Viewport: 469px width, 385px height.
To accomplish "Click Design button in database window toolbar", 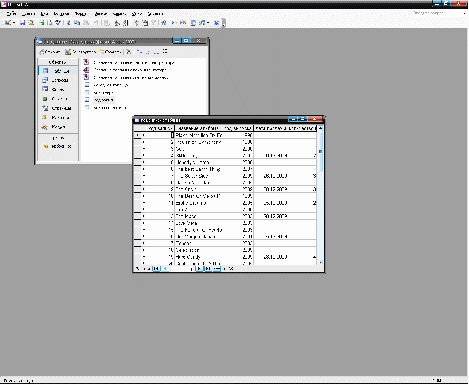I will [x=80, y=52].
